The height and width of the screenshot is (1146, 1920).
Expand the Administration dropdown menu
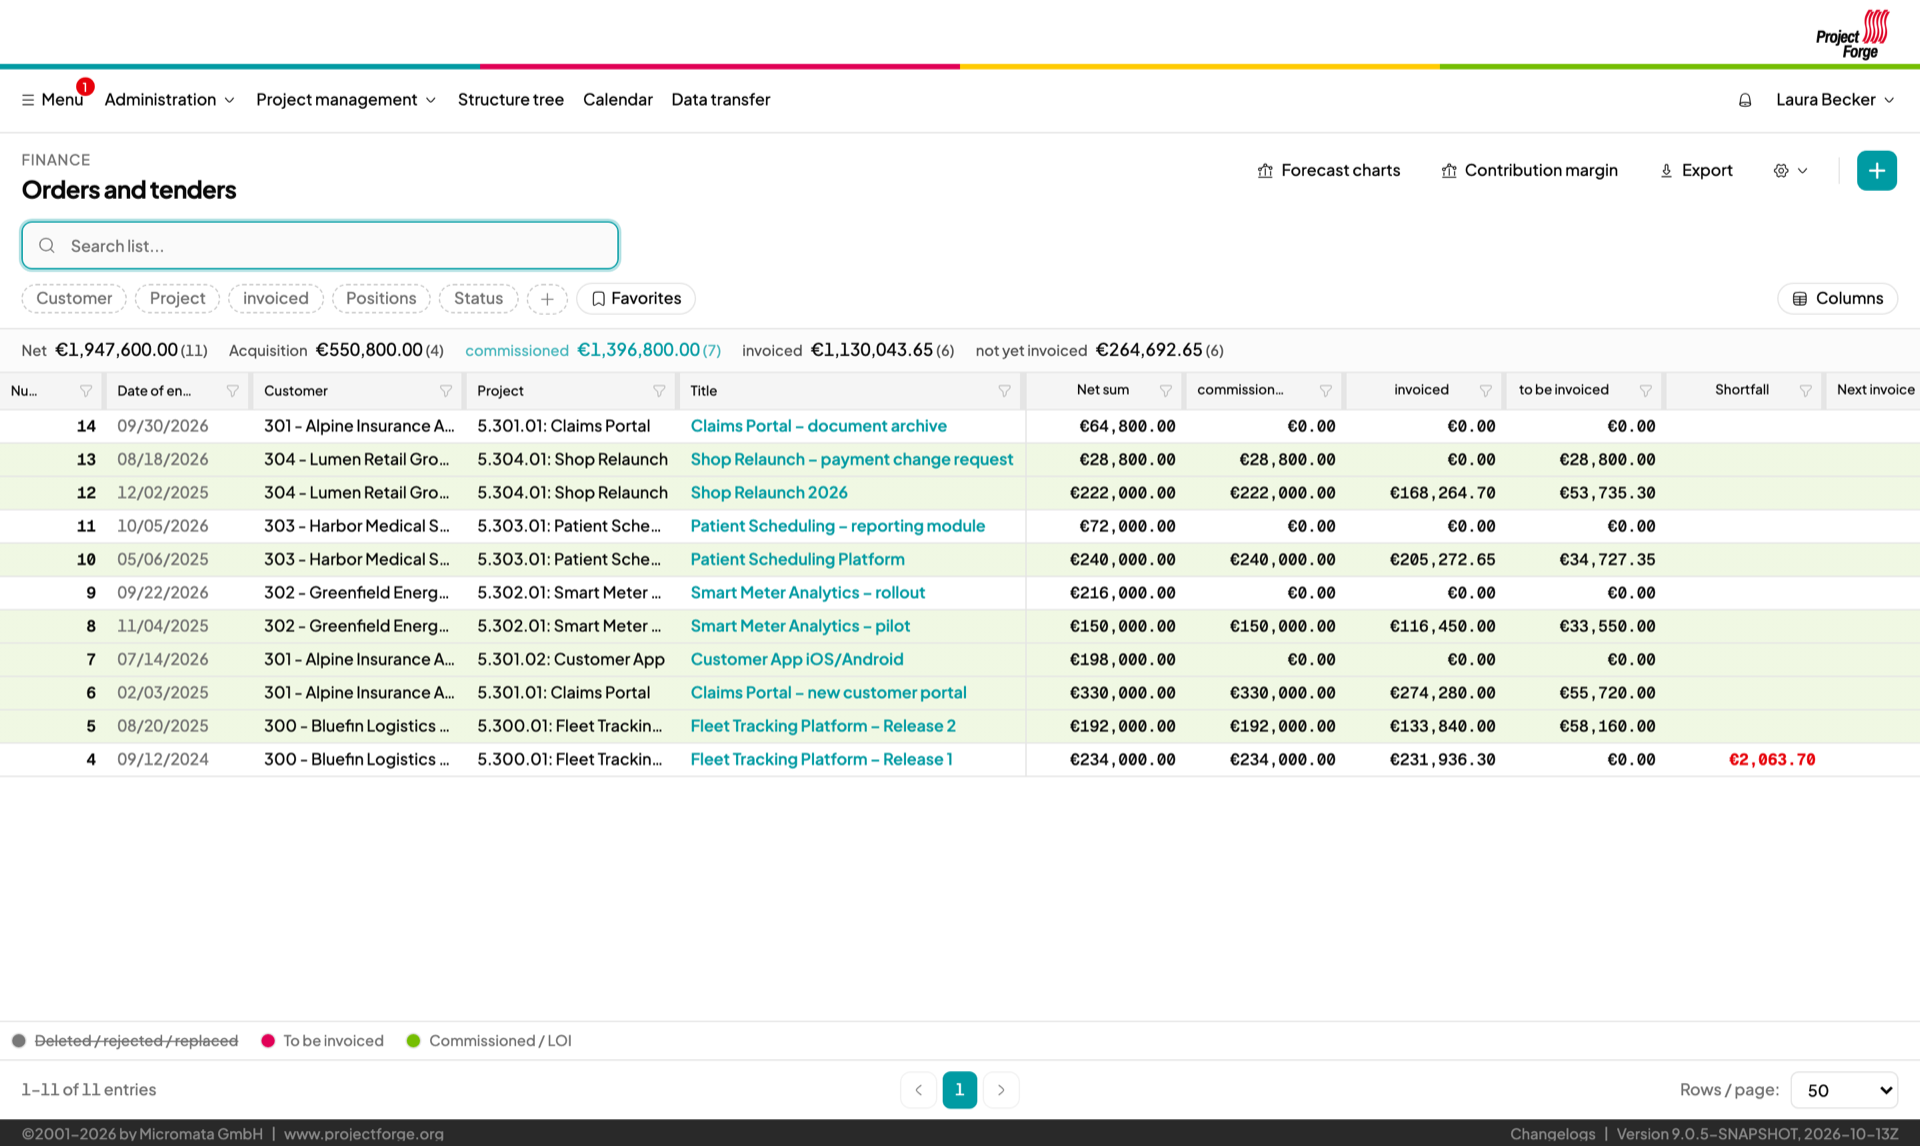point(169,100)
